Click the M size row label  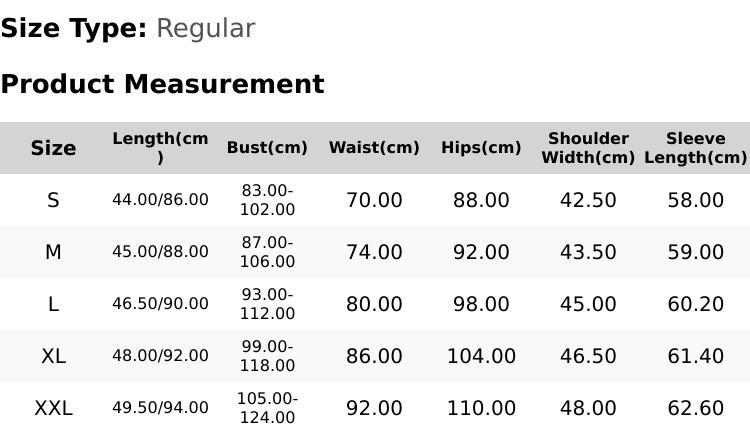coord(53,252)
